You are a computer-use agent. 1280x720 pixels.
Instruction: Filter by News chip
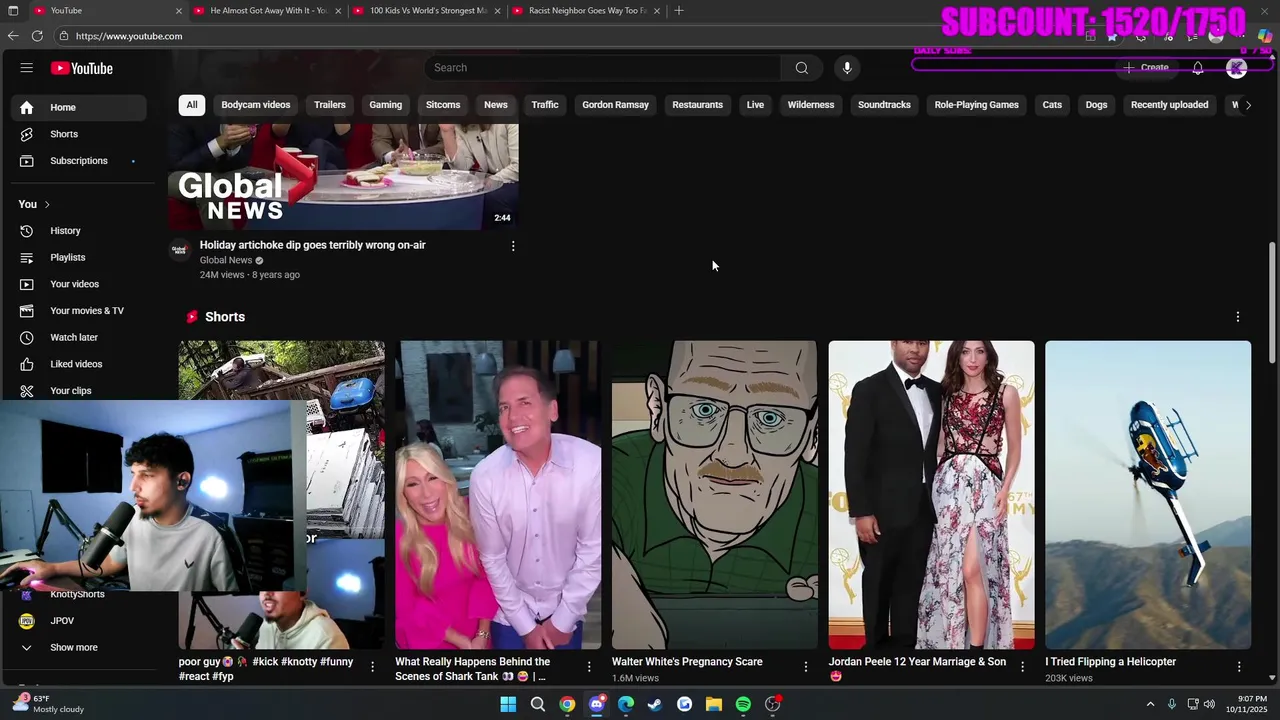point(496,105)
